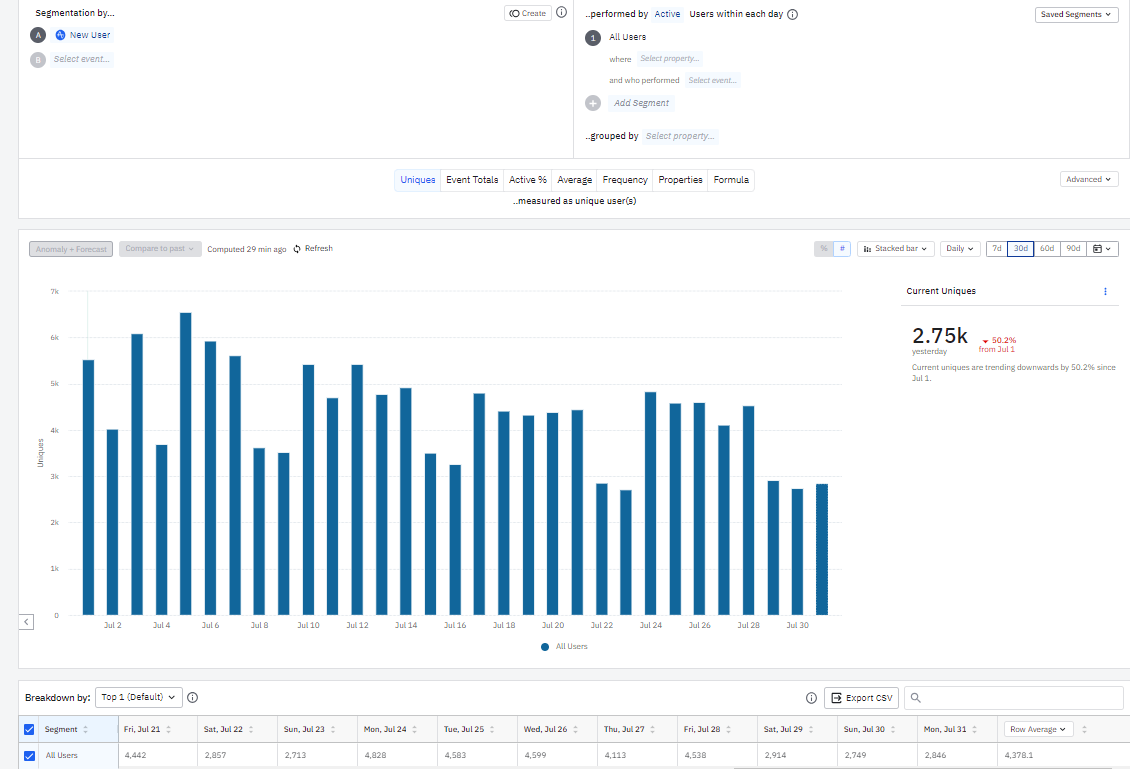The width and height of the screenshot is (1130, 769).
Task: Click the Export CSV button
Action: point(862,698)
